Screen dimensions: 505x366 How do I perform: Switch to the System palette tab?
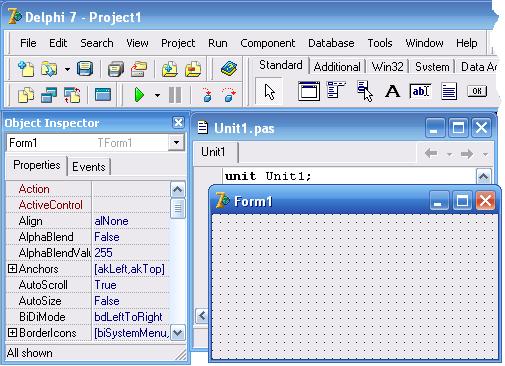(432, 67)
